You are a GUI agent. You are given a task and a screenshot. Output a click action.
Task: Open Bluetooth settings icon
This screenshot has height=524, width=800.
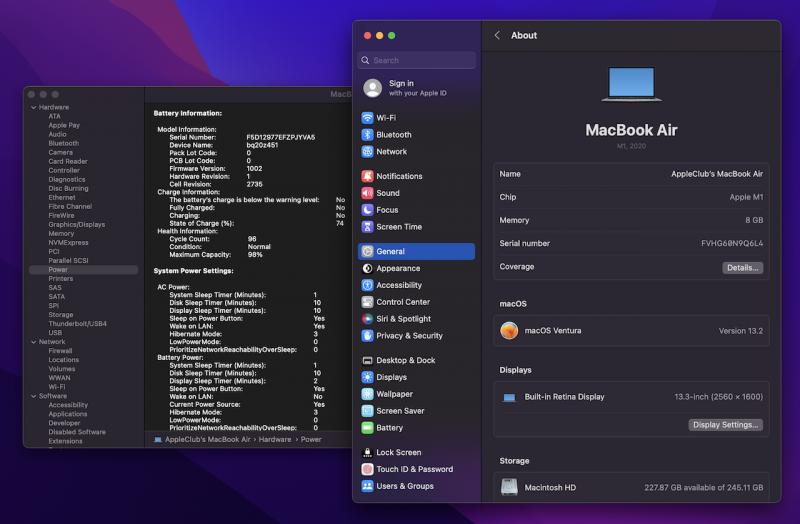tap(367, 135)
